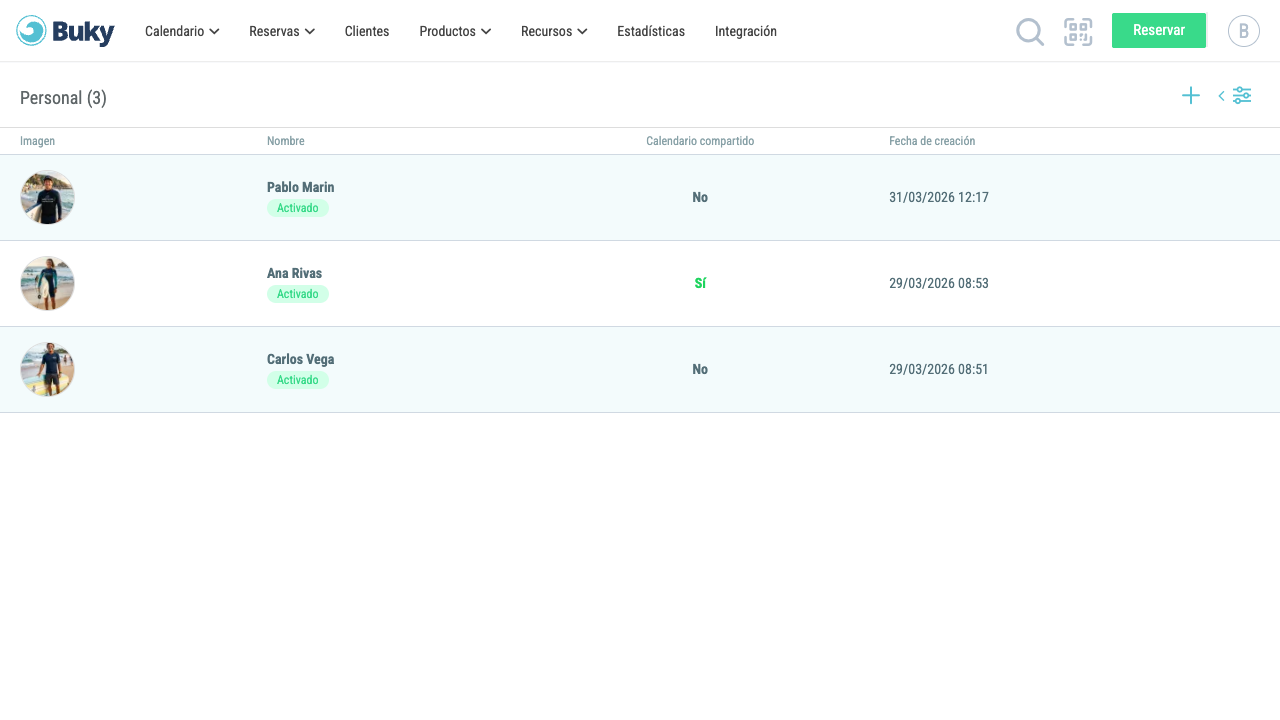Expand the Calendario dropdown menu
The image size is (1280, 720).
tap(182, 31)
